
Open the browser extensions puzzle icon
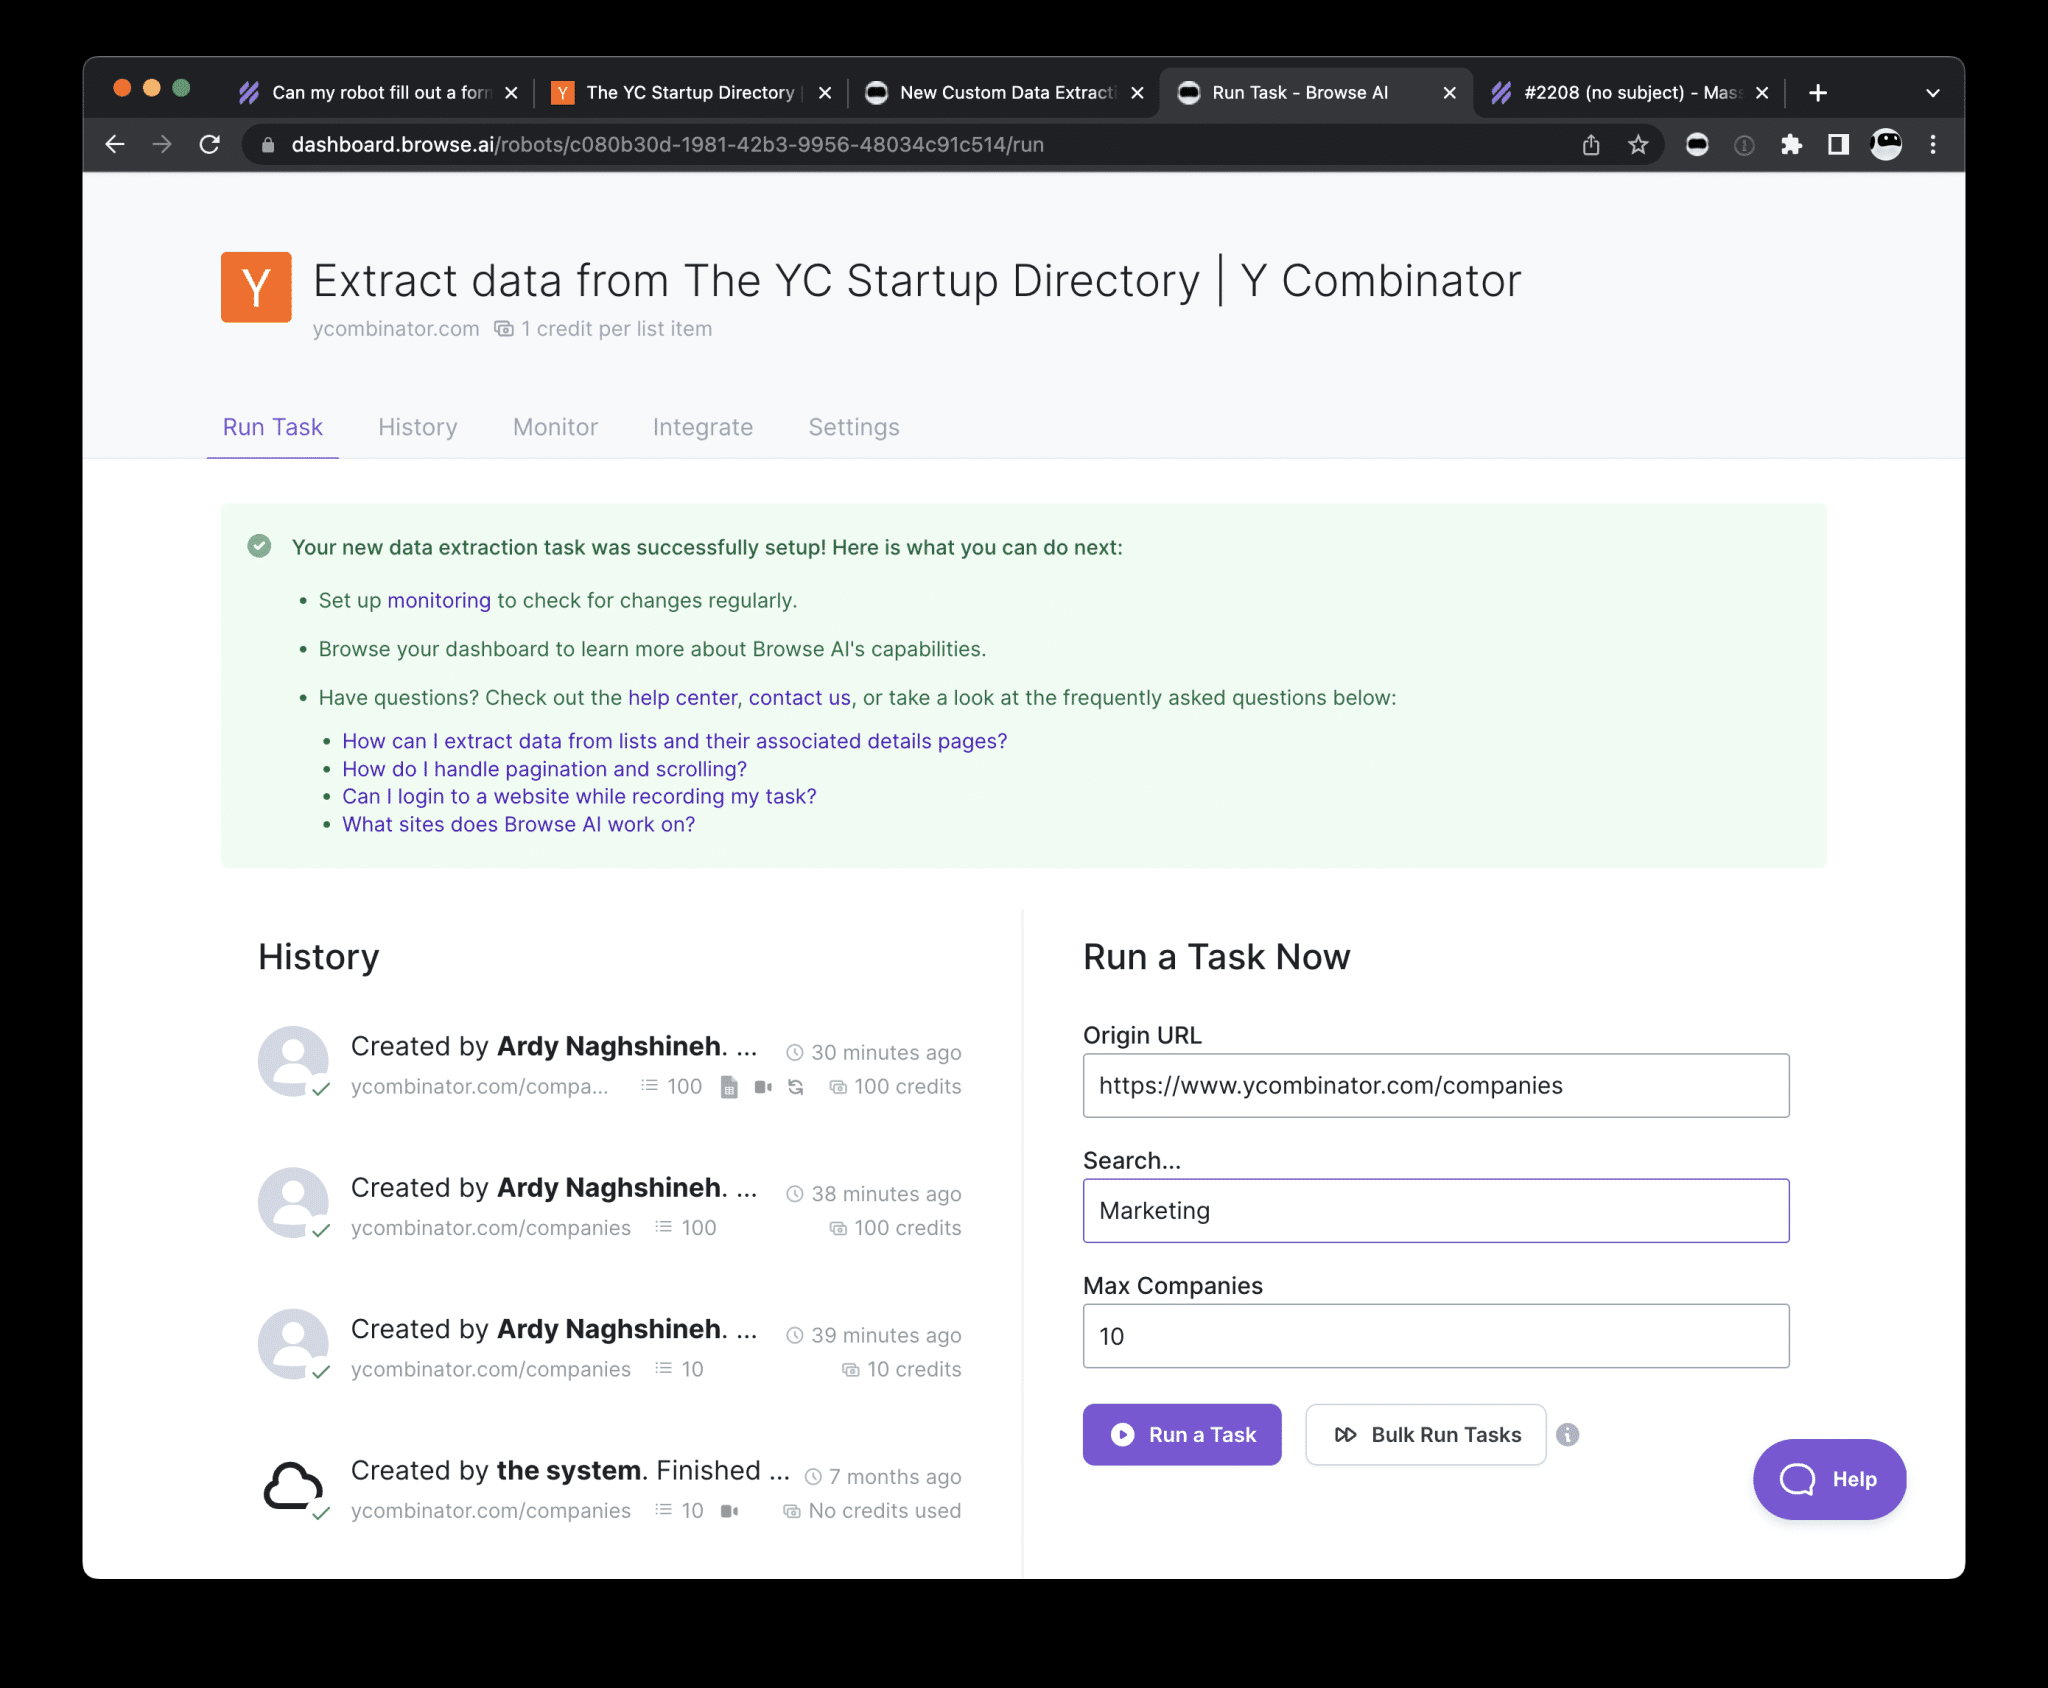[1791, 145]
